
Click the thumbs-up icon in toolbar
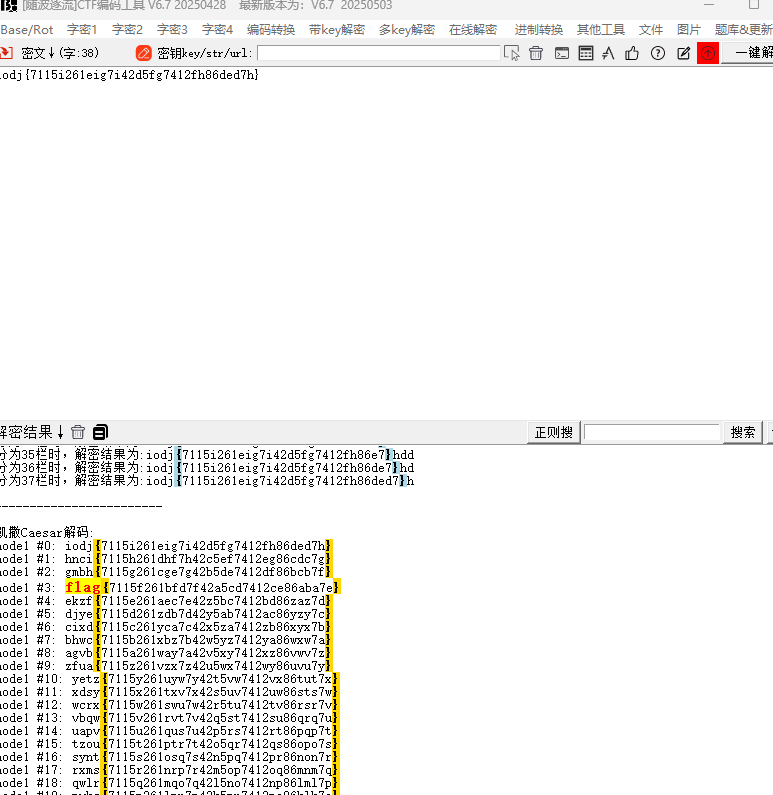point(632,53)
